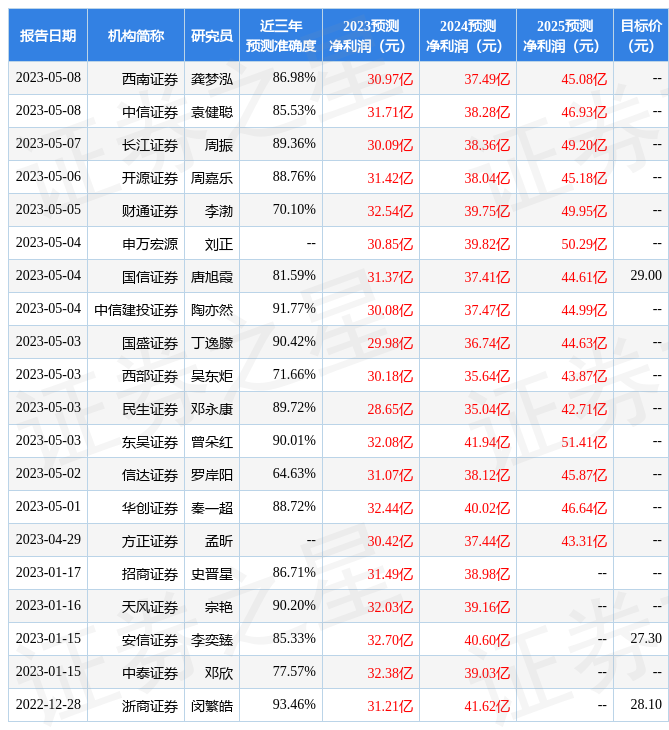Viewport: 669px width, 730px height.
Task: Click researcher name 吴东炬
Action: (212, 376)
